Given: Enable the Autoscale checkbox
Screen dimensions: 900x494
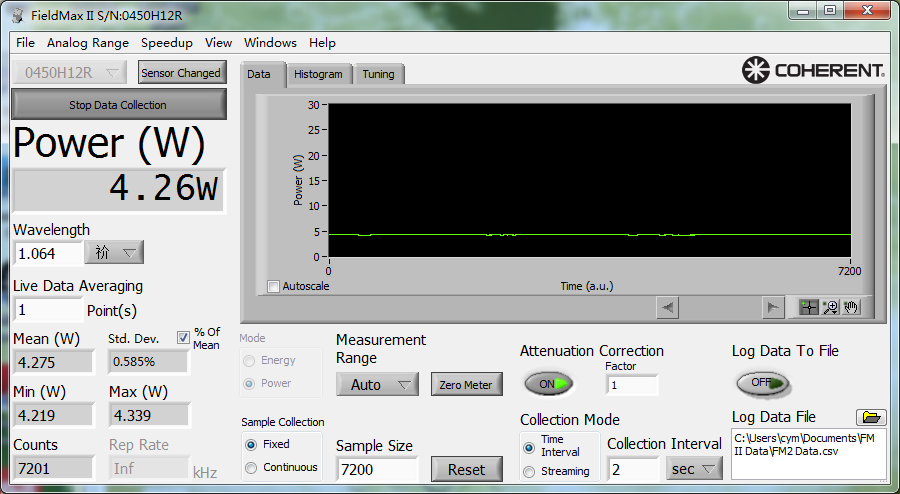Looking at the screenshot, I should (x=274, y=286).
